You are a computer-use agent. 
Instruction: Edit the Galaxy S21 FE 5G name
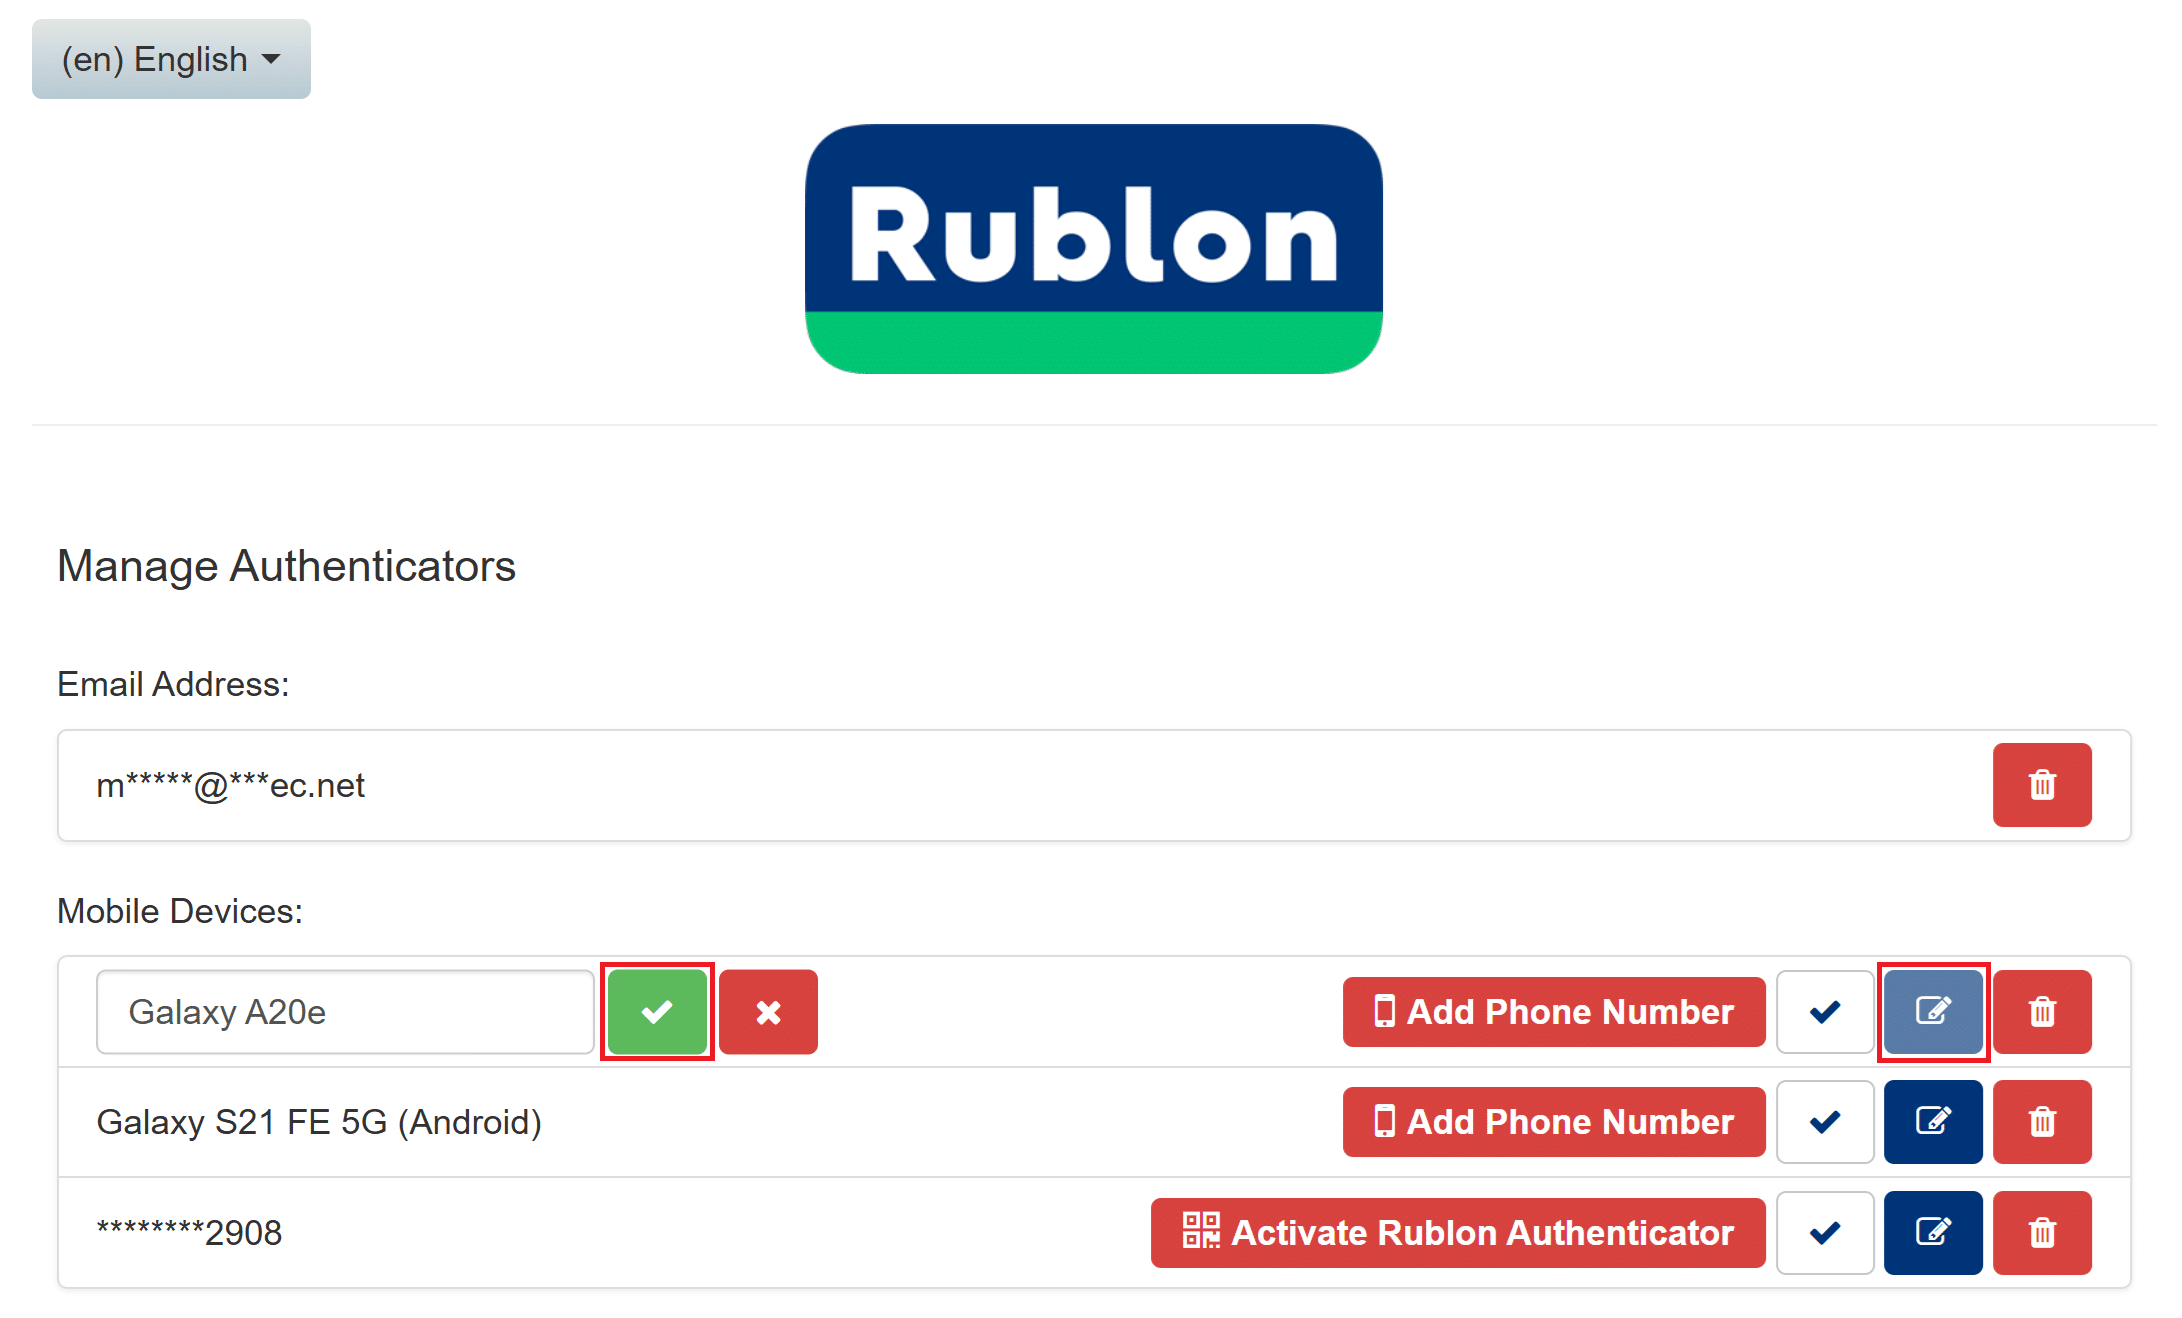pyautogui.click(x=1932, y=1122)
